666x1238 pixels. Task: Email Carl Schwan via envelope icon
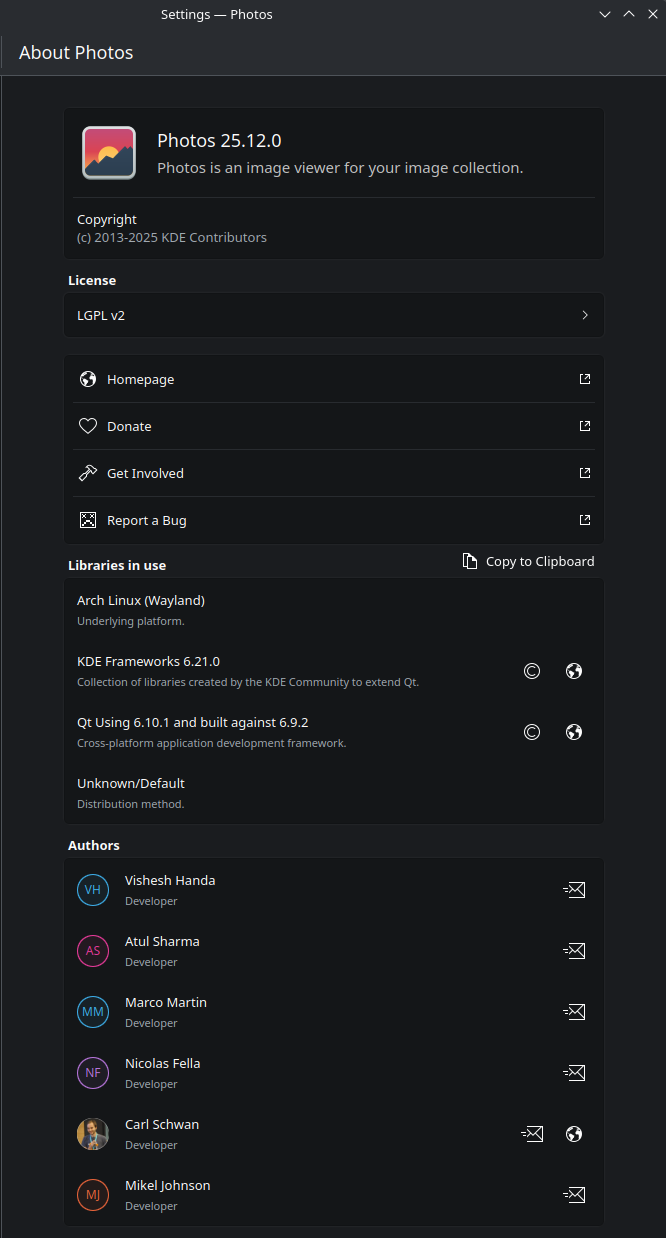(532, 1134)
